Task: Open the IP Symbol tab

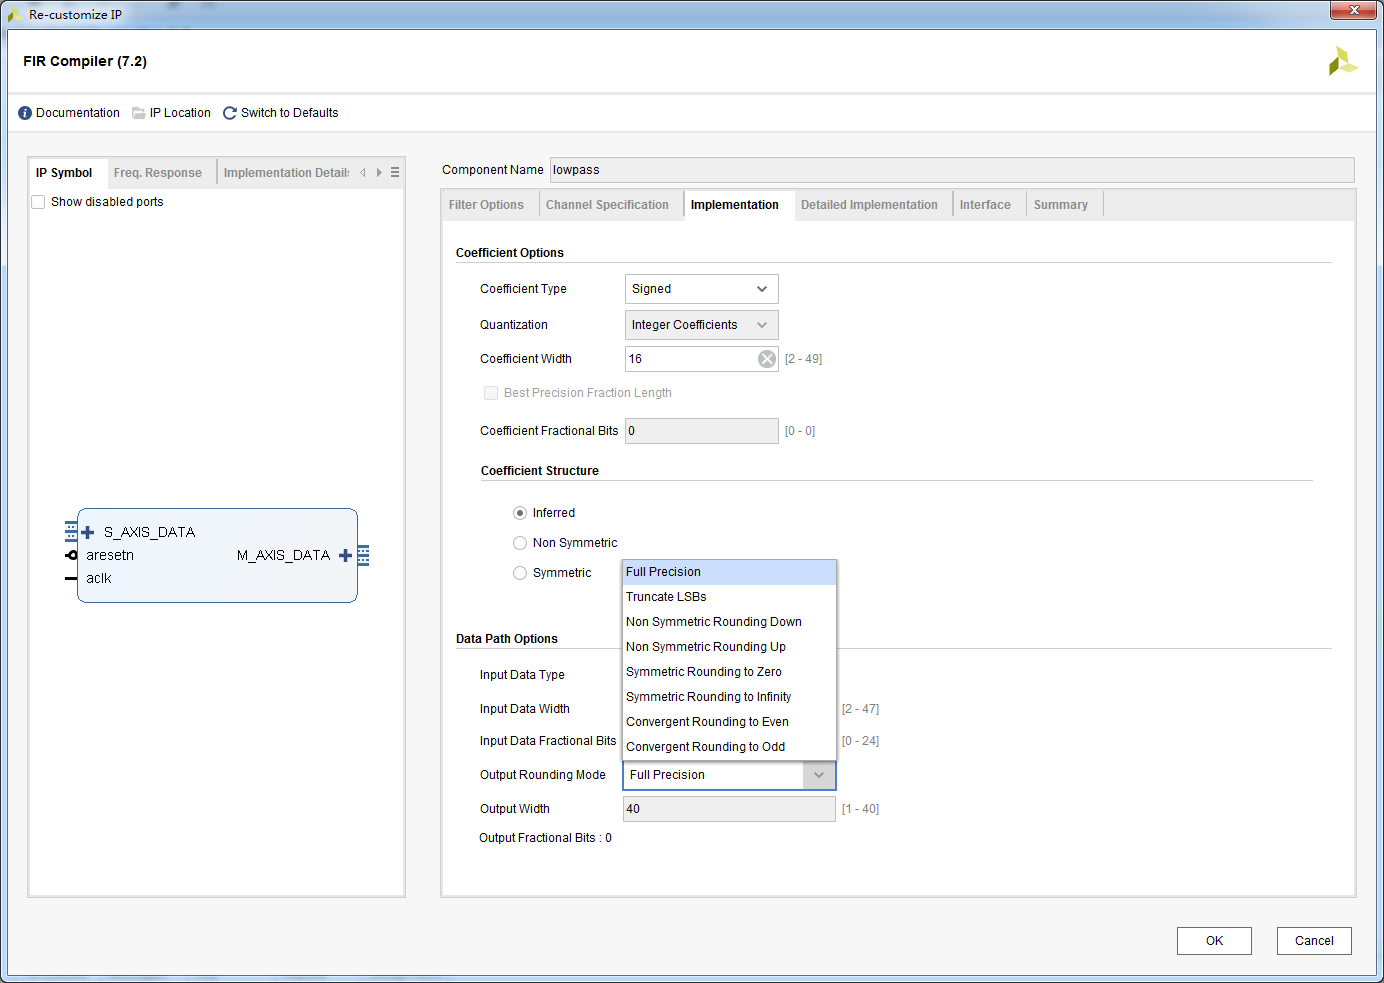Action: (64, 173)
